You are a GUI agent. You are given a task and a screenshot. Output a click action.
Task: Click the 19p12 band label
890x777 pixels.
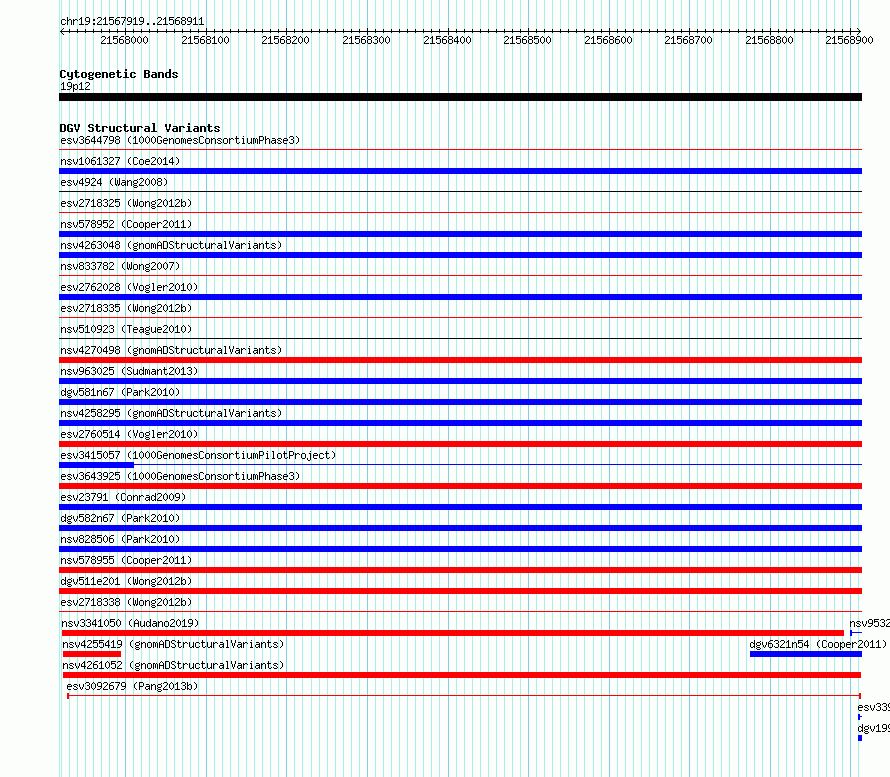(x=75, y=86)
